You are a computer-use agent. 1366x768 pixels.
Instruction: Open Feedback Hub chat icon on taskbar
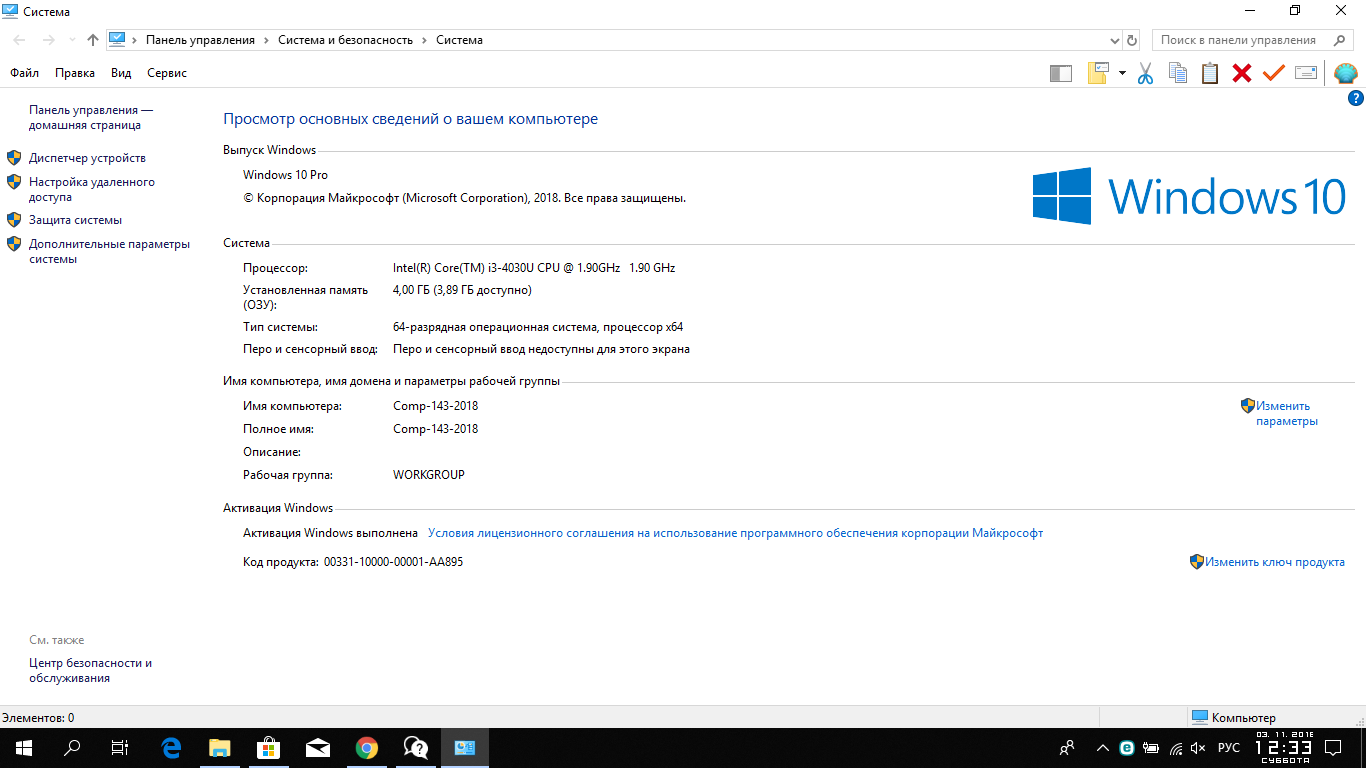click(416, 747)
